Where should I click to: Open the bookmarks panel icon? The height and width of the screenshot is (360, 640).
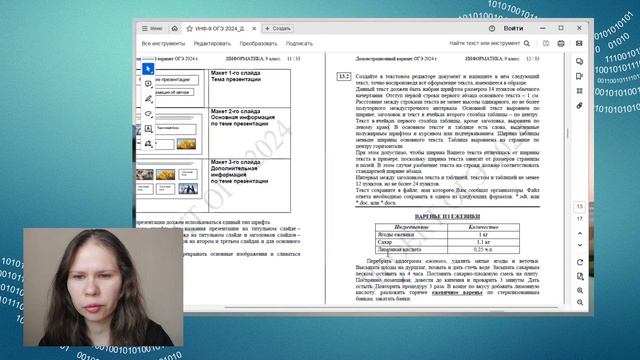[579, 76]
